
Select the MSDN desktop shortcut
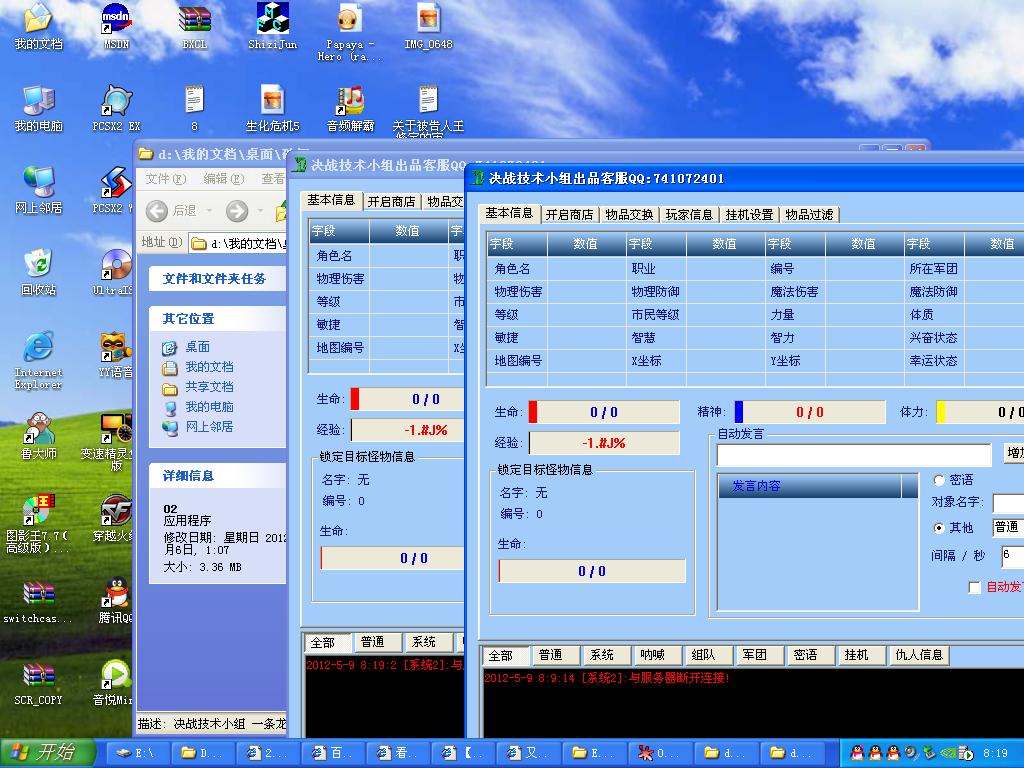pos(116,26)
